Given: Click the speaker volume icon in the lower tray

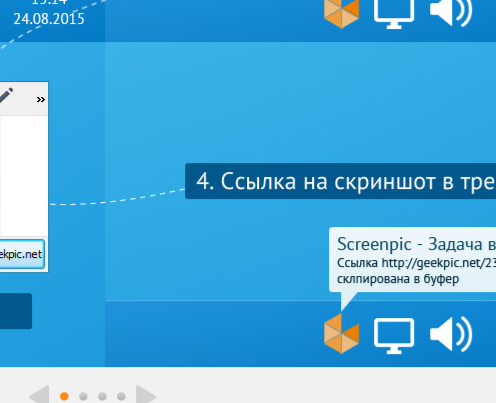Looking at the screenshot, I should pyautogui.click(x=451, y=334).
